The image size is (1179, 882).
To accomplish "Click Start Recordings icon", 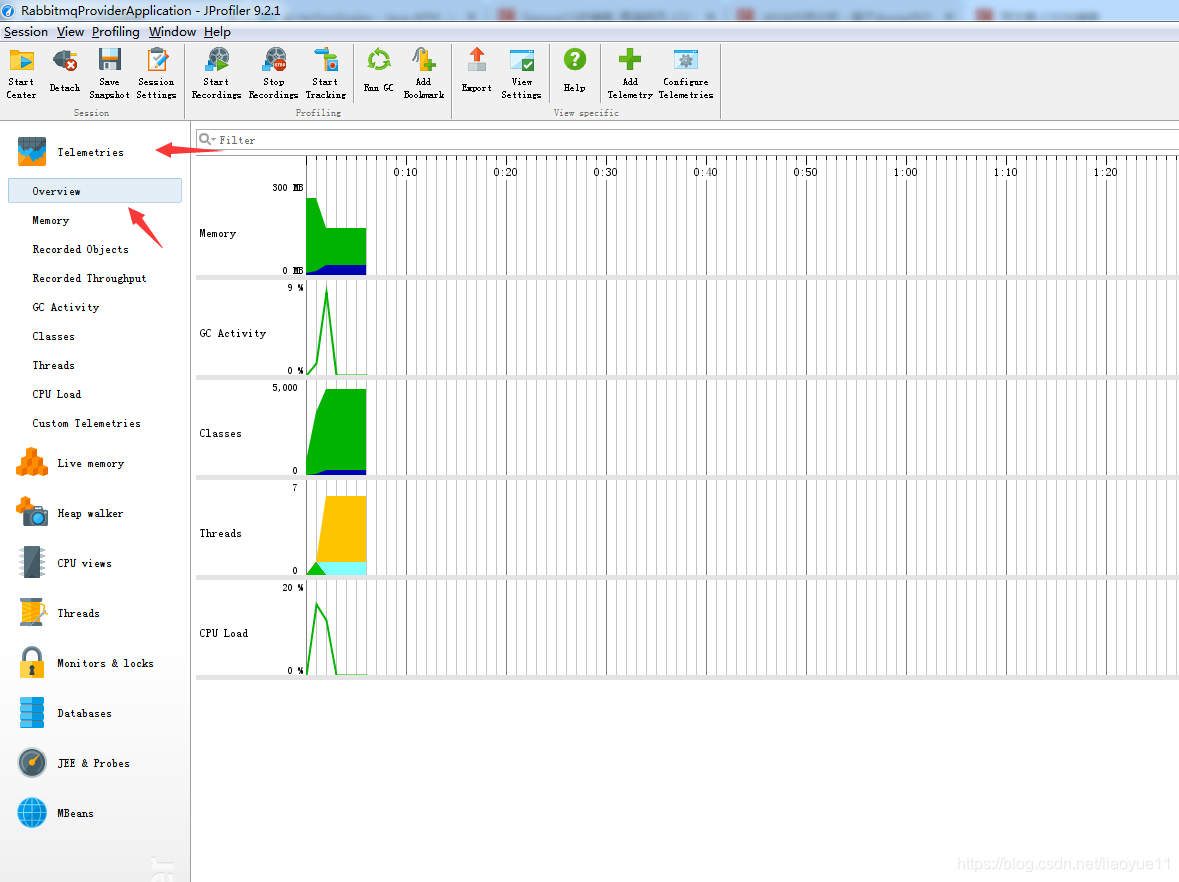I will pyautogui.click(x=217, y=73).
